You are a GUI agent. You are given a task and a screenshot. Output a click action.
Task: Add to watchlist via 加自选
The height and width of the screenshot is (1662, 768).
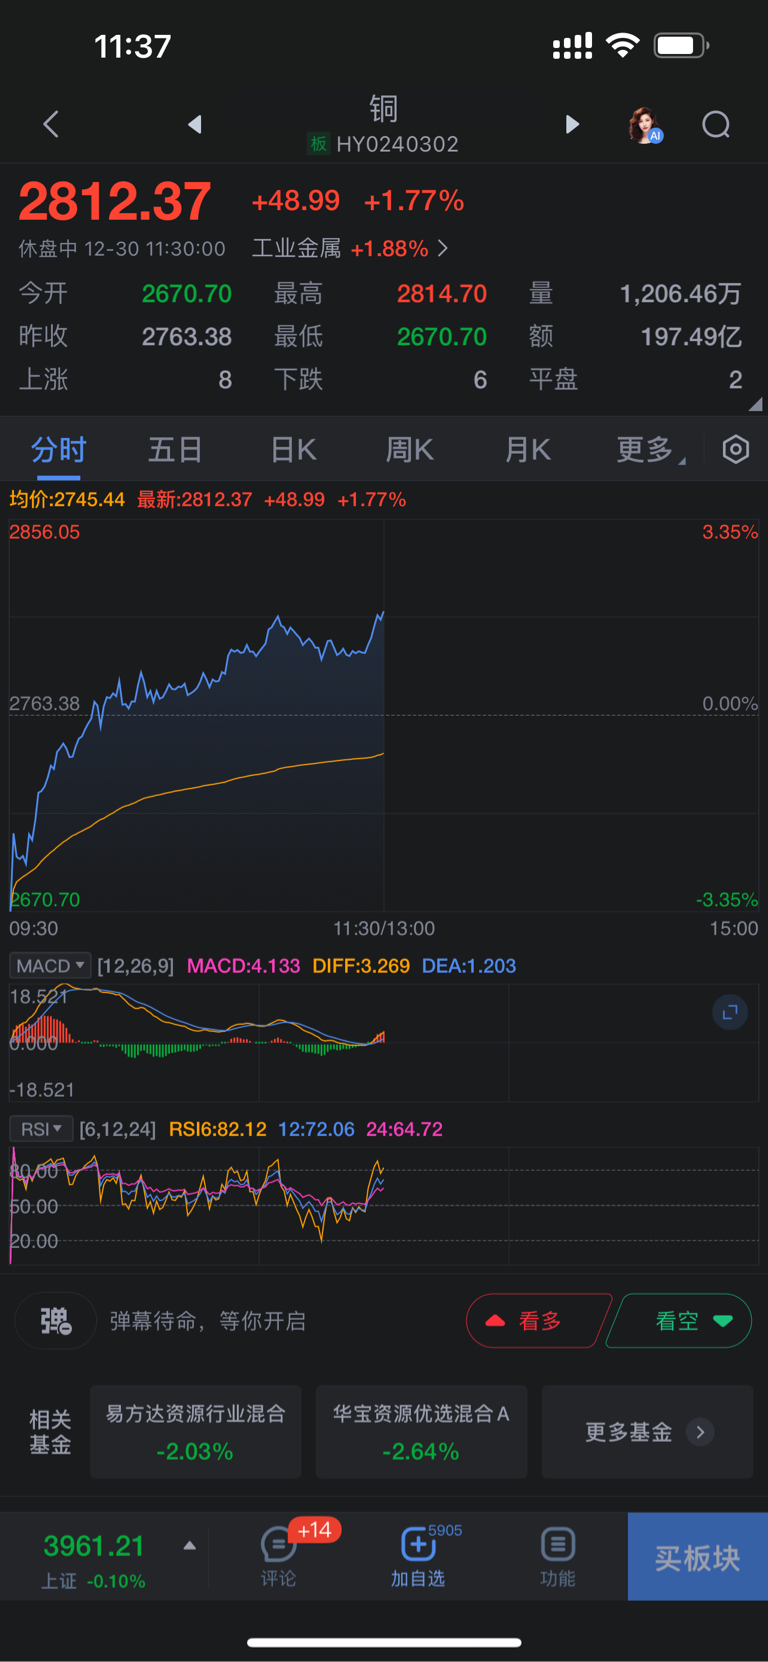[x=418, y=1556]
